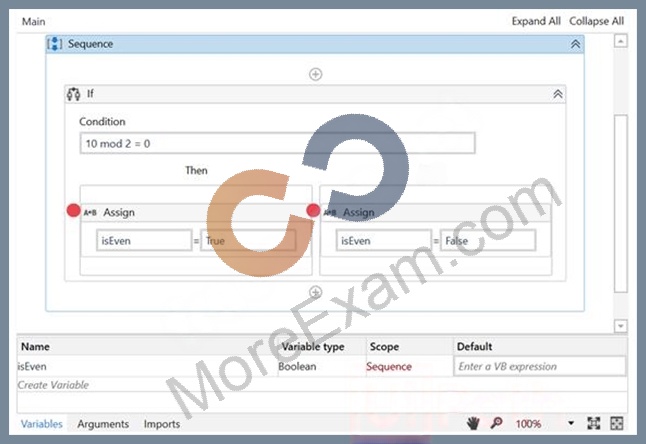
Task: Open the Imports tab
Action: pos(162,424)
